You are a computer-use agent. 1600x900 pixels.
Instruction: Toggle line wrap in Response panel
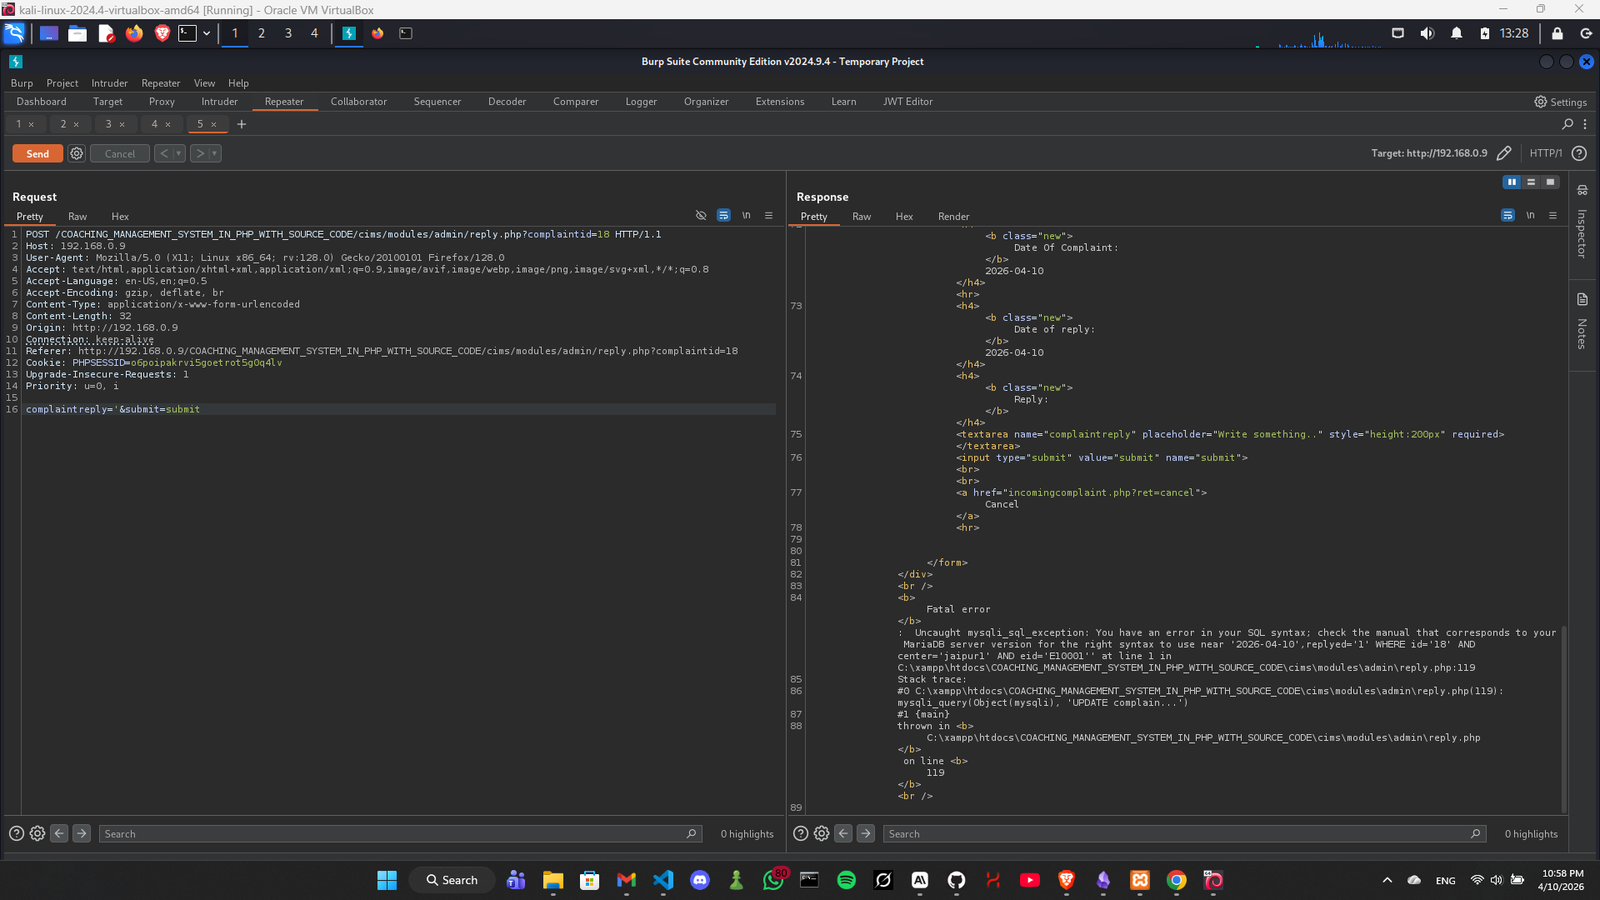tap(1507, 215)
